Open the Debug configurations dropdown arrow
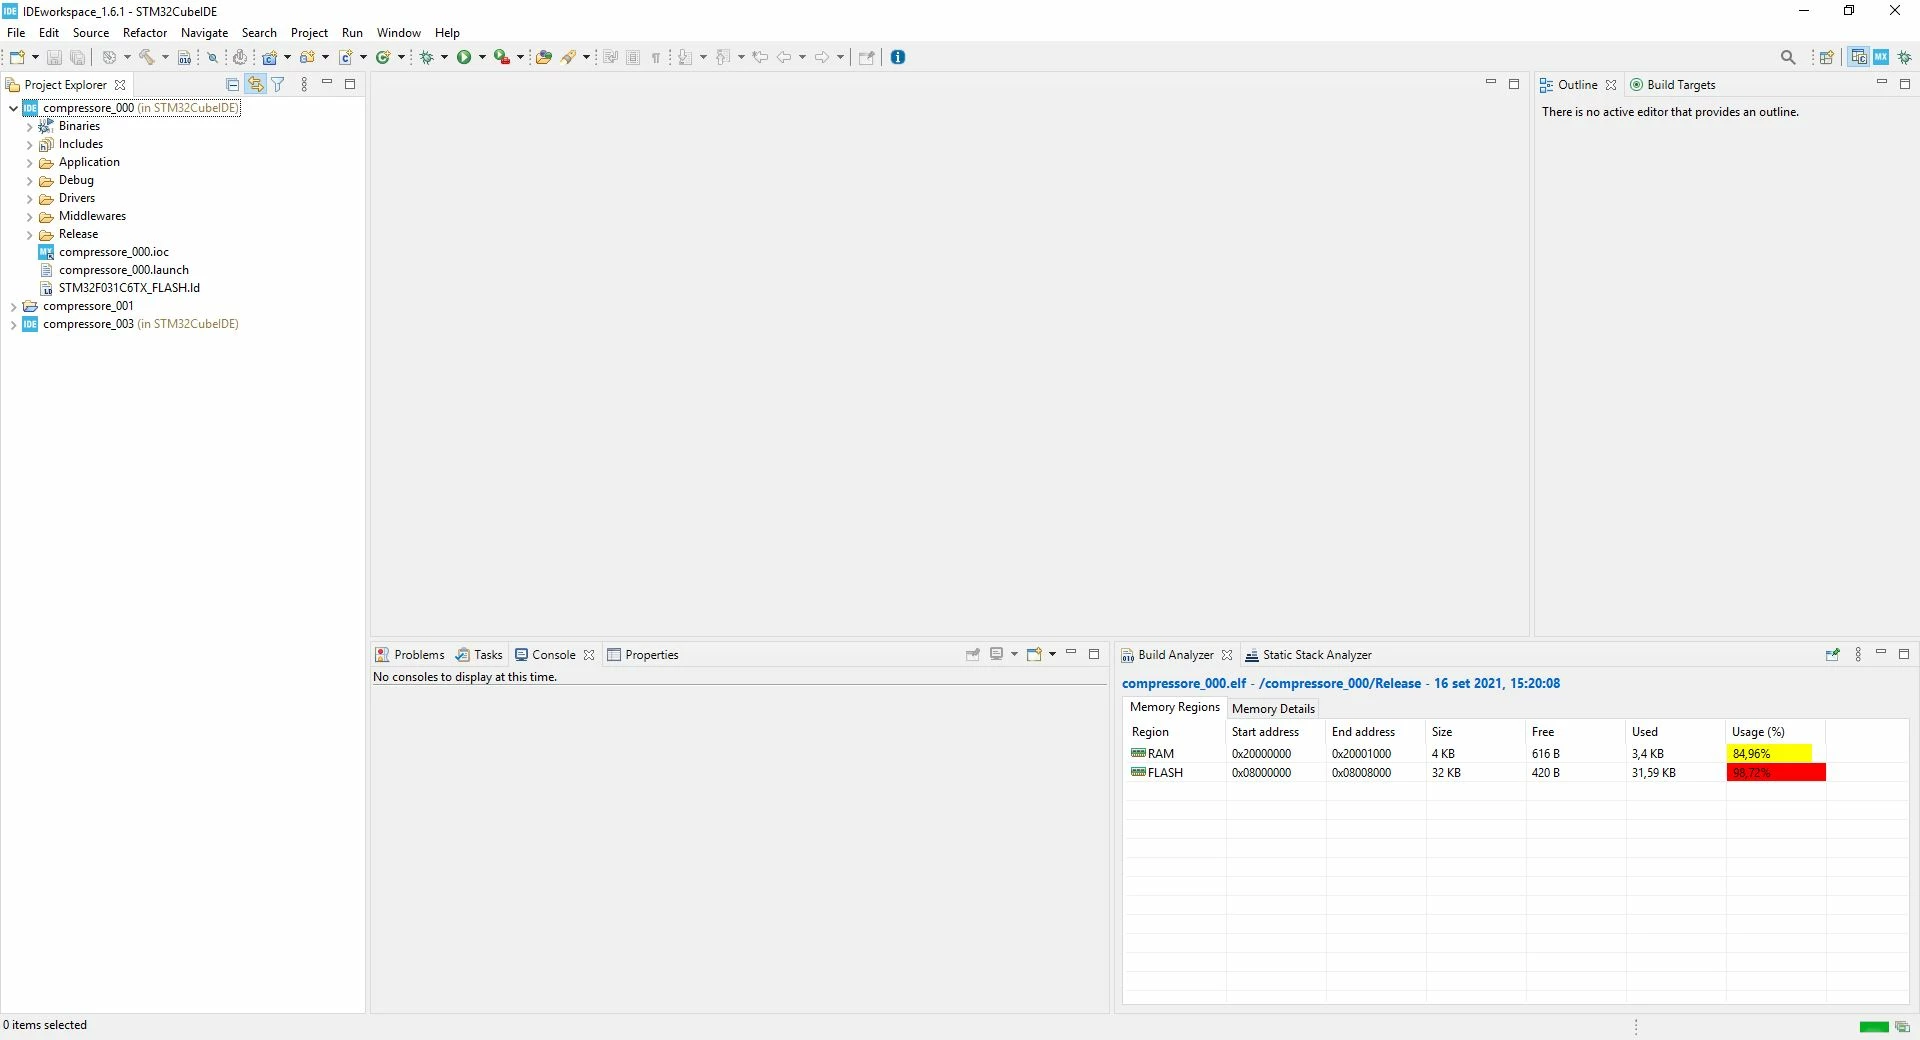This screenshot has height=1040, width=1920. click(x=445, y=57)
